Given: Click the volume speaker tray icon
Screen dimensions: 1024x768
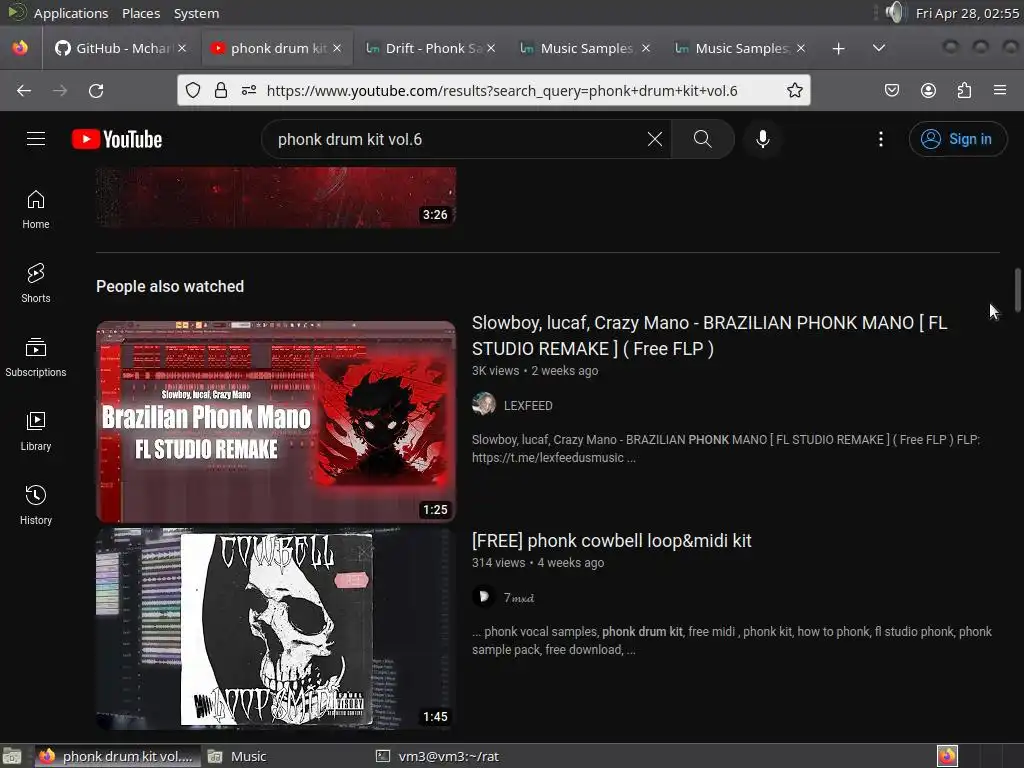Looking at the screenshot, I should point(896,12).
